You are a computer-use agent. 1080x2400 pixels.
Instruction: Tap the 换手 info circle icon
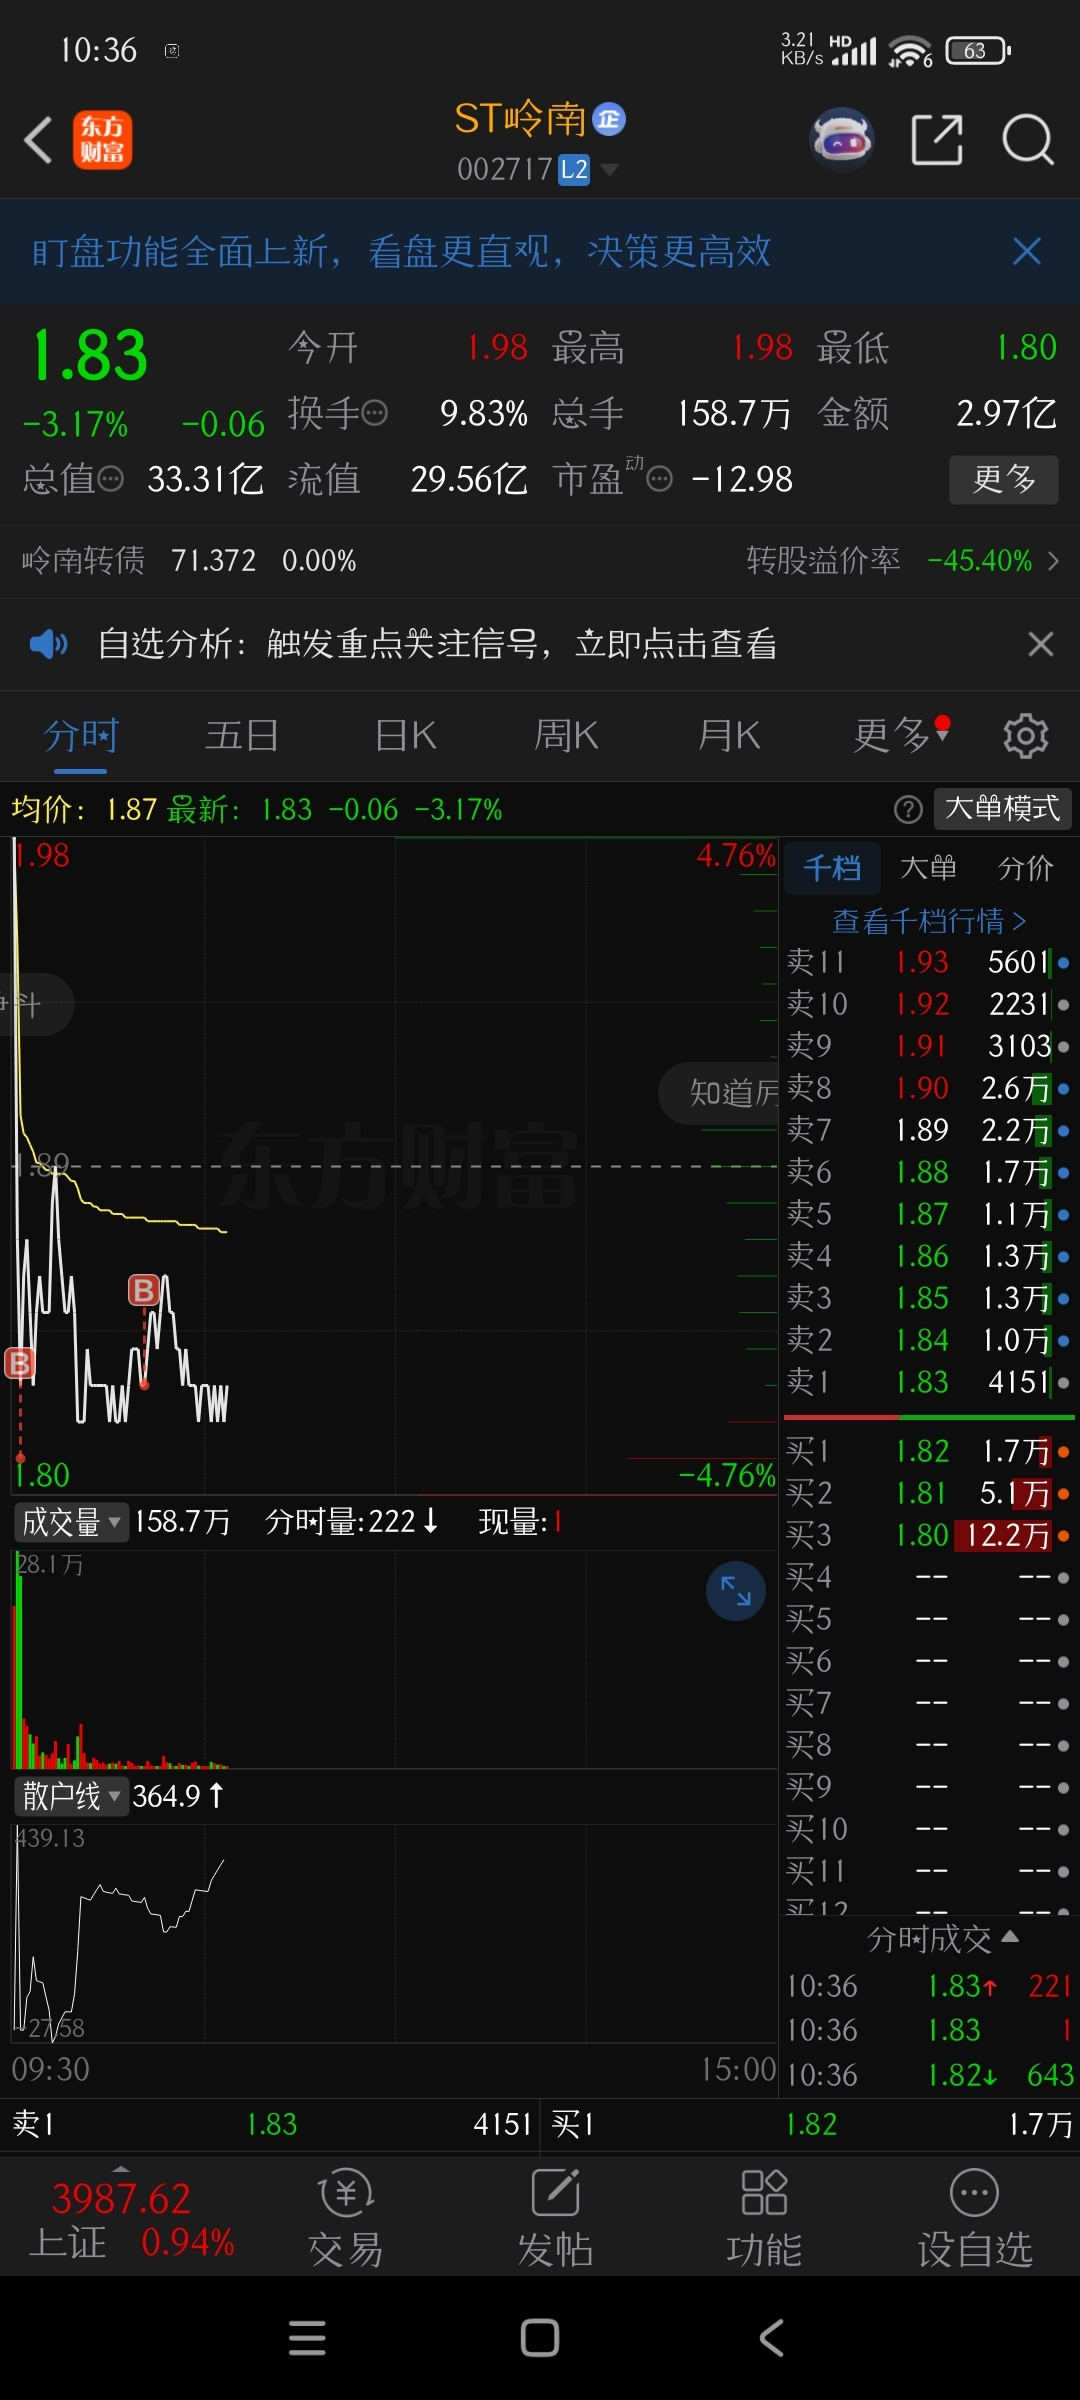pos(374,413)
